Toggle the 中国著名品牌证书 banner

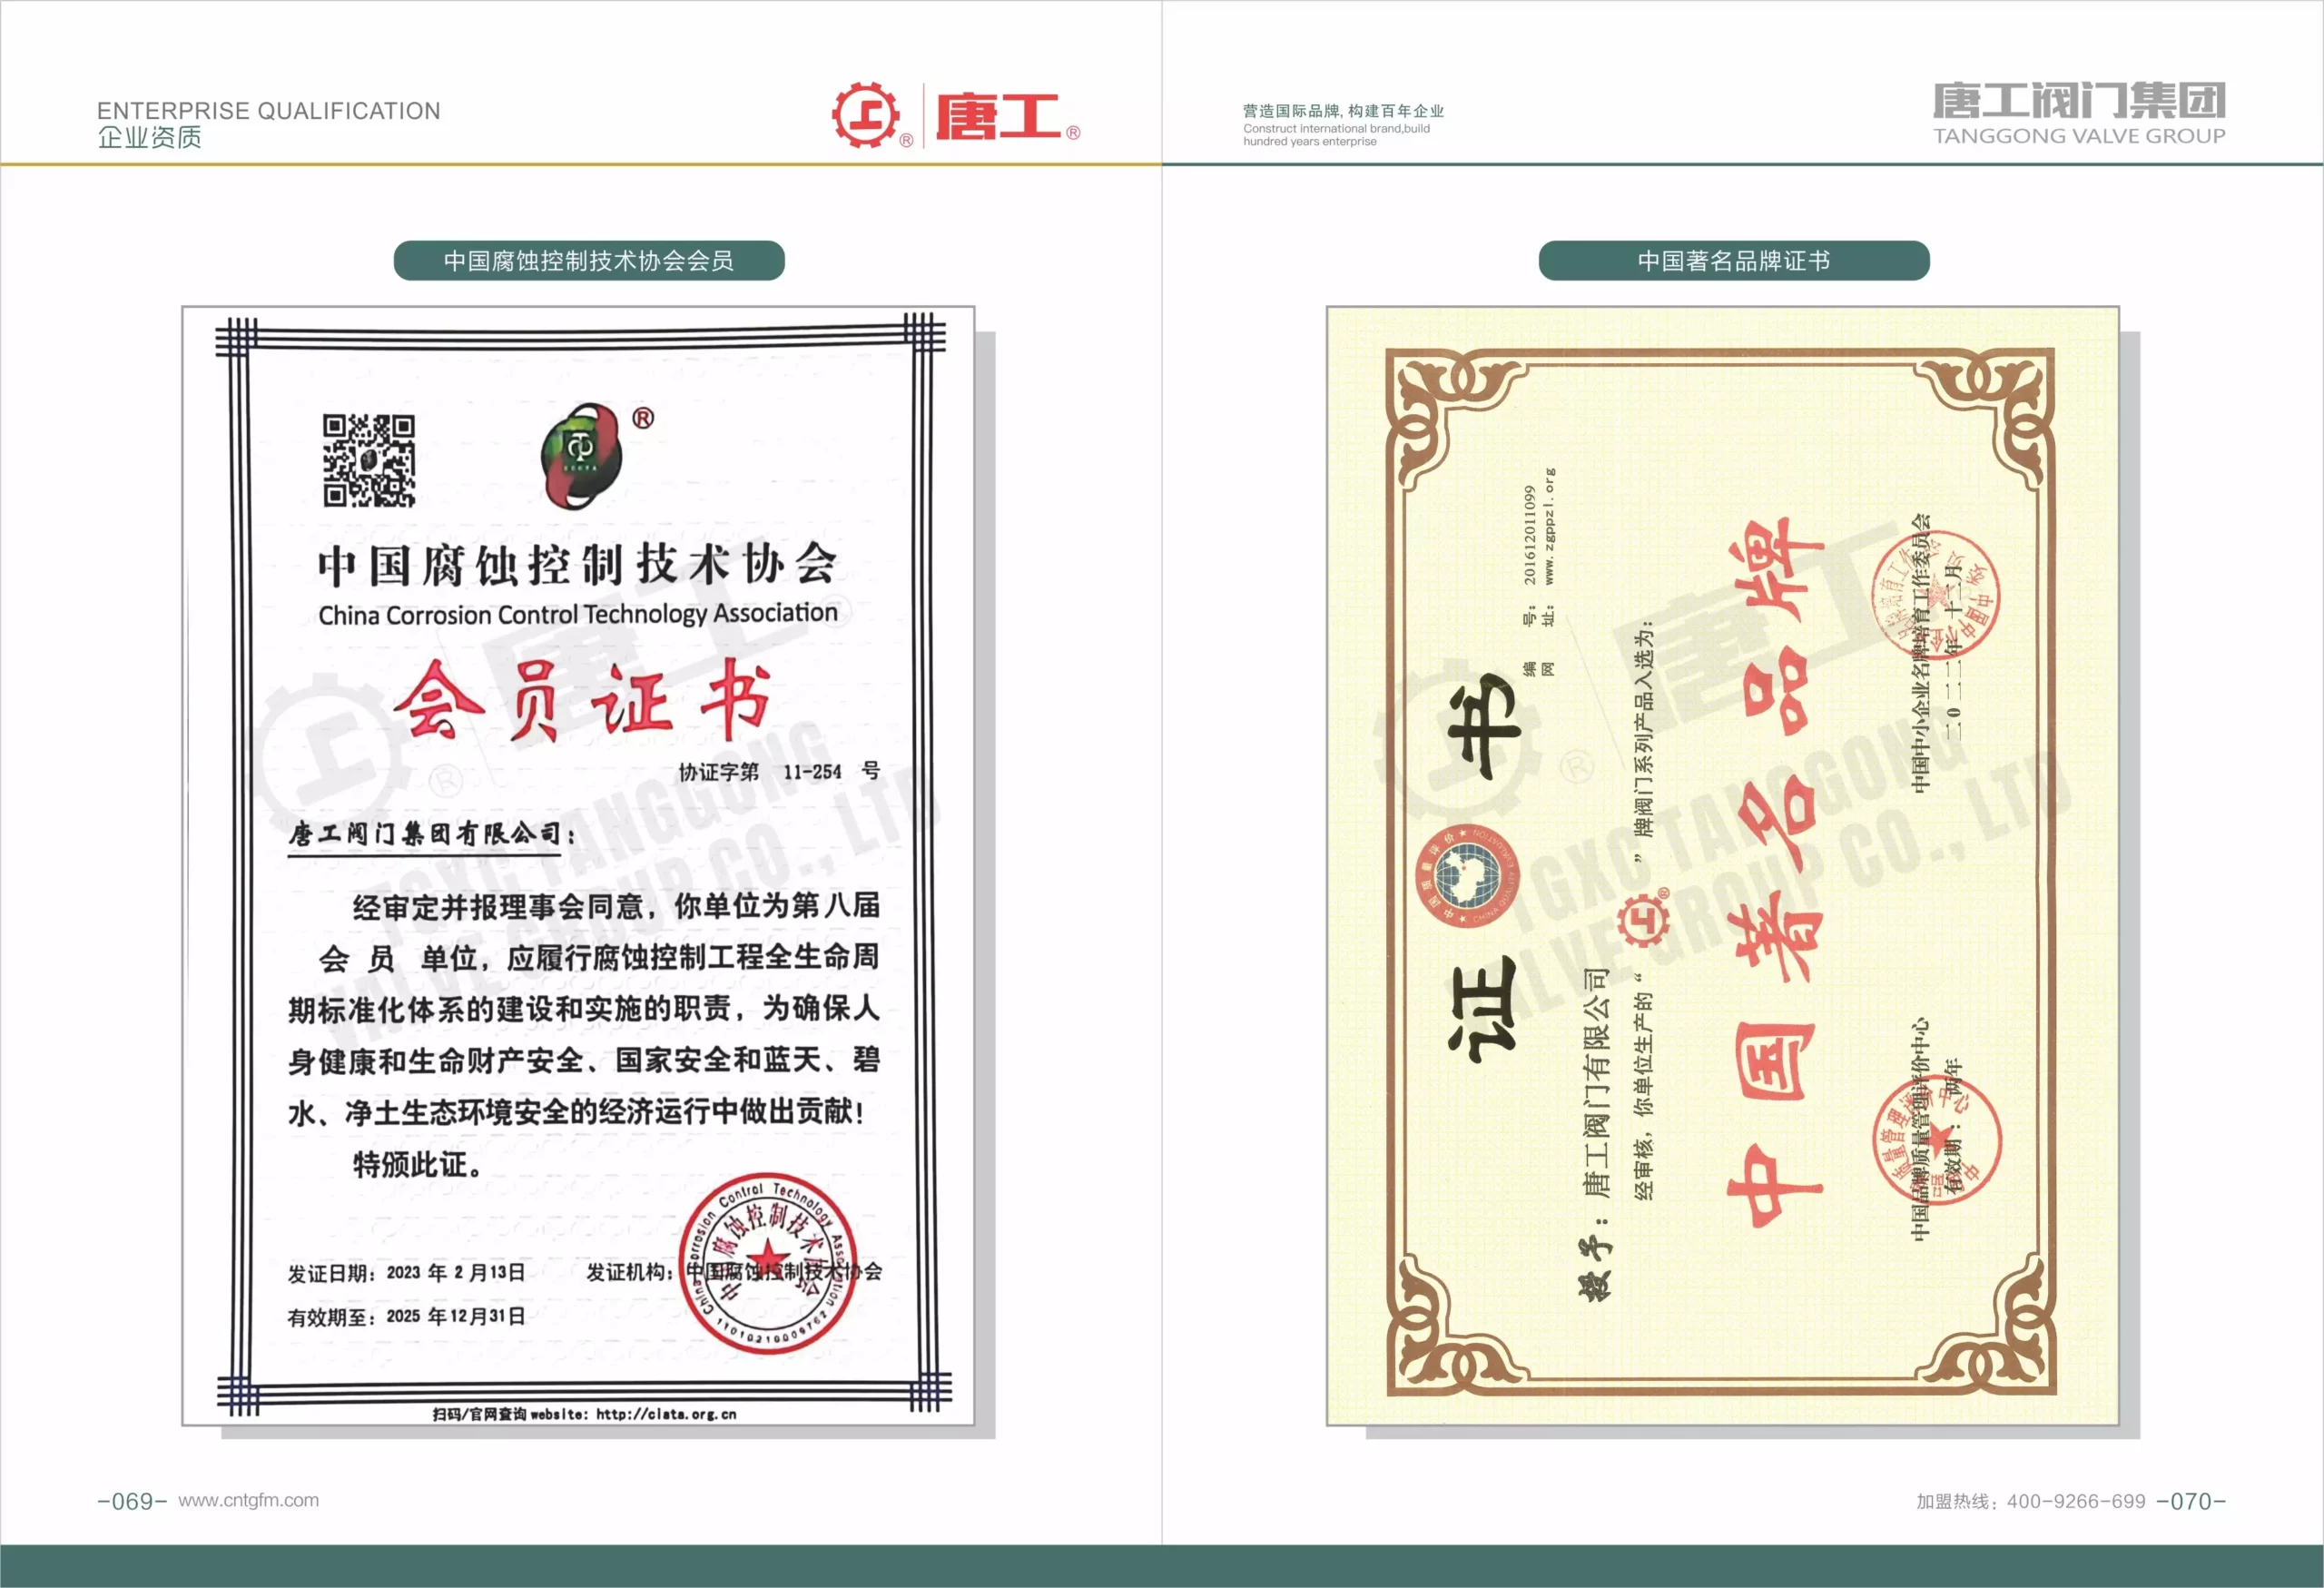pos(1739,260)
